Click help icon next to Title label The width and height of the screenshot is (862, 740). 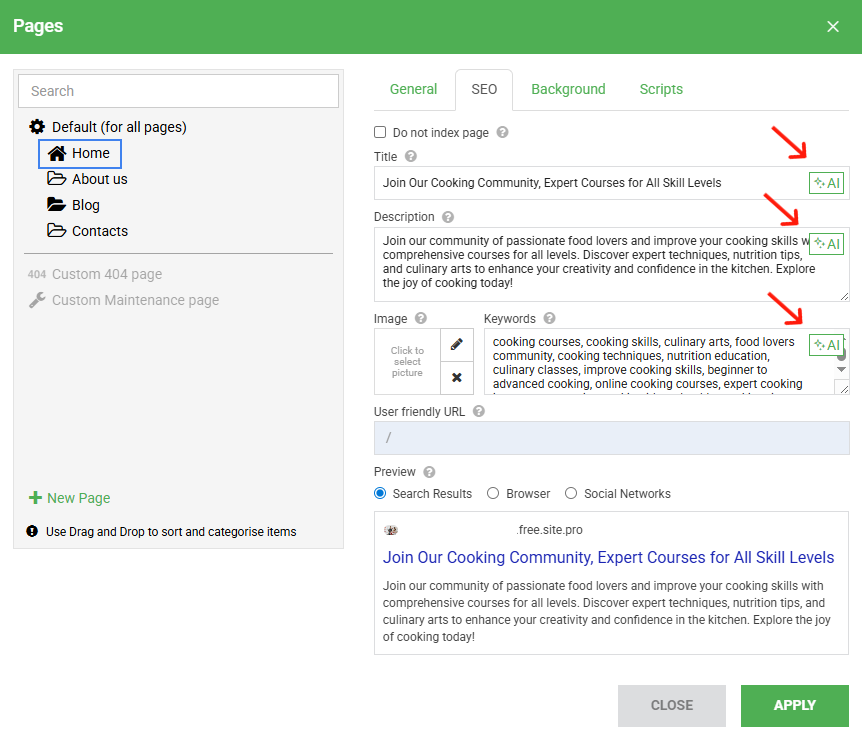[x=411, y=157]
